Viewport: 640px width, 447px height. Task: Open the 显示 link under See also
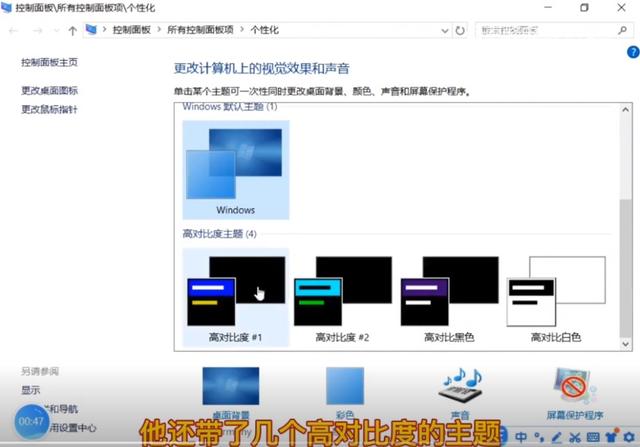point(31,390)
